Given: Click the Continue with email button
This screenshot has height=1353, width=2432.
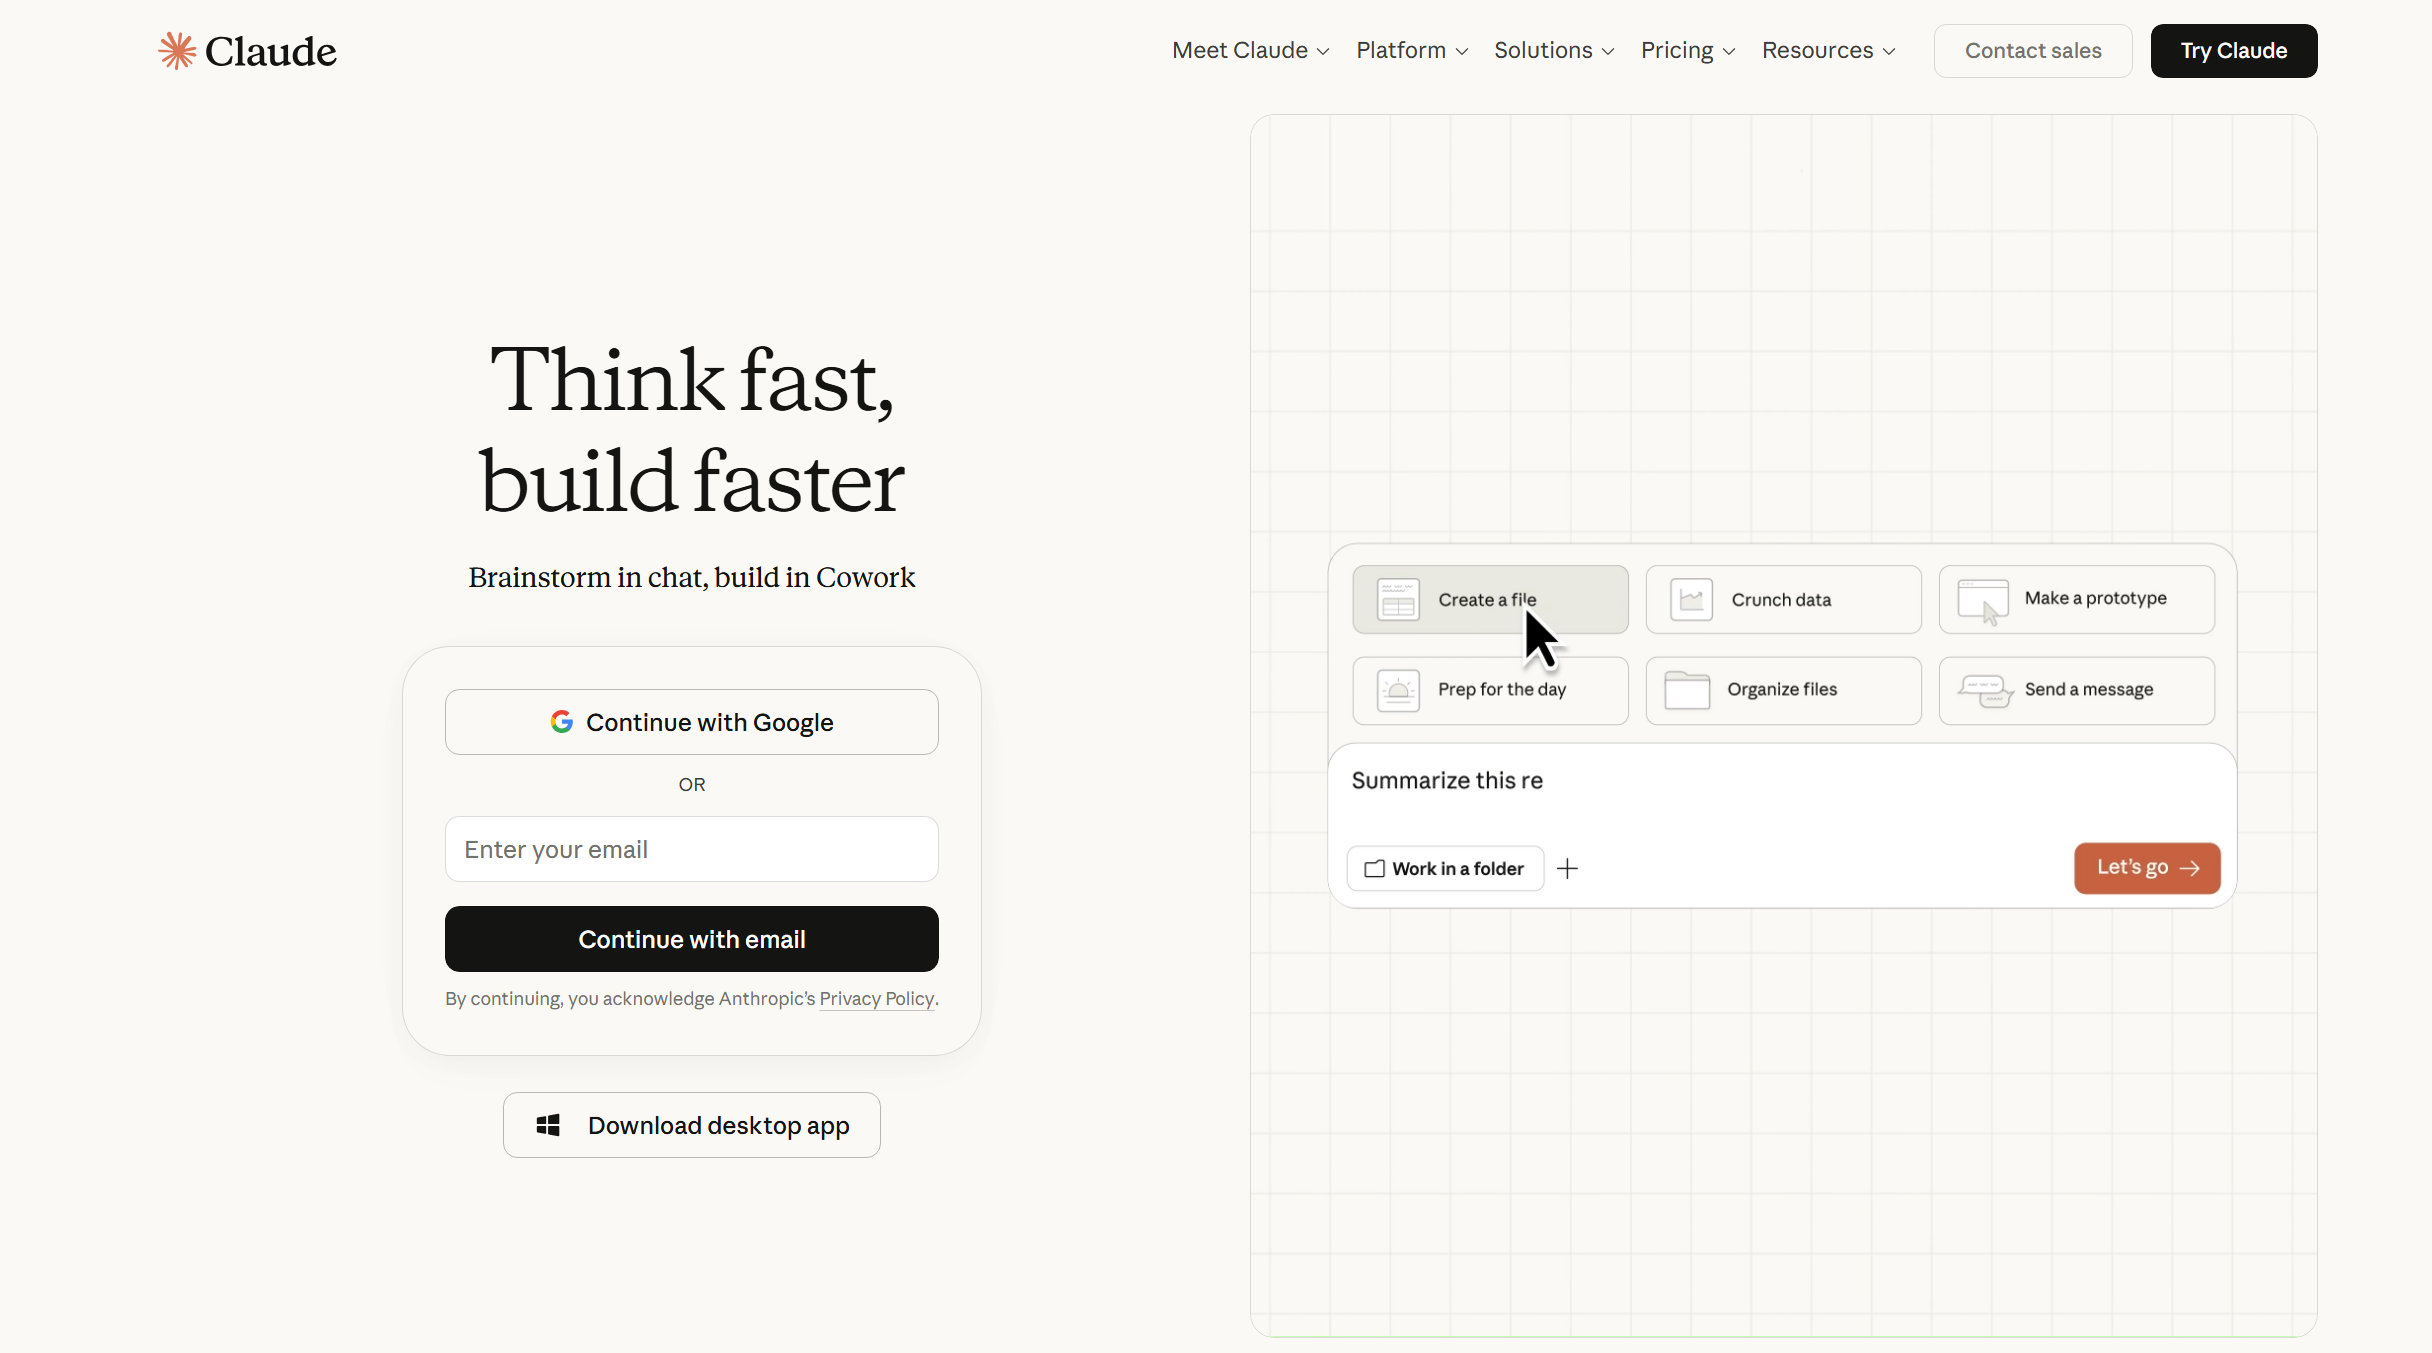Looking at the screenshot, I should click(691, 938).
